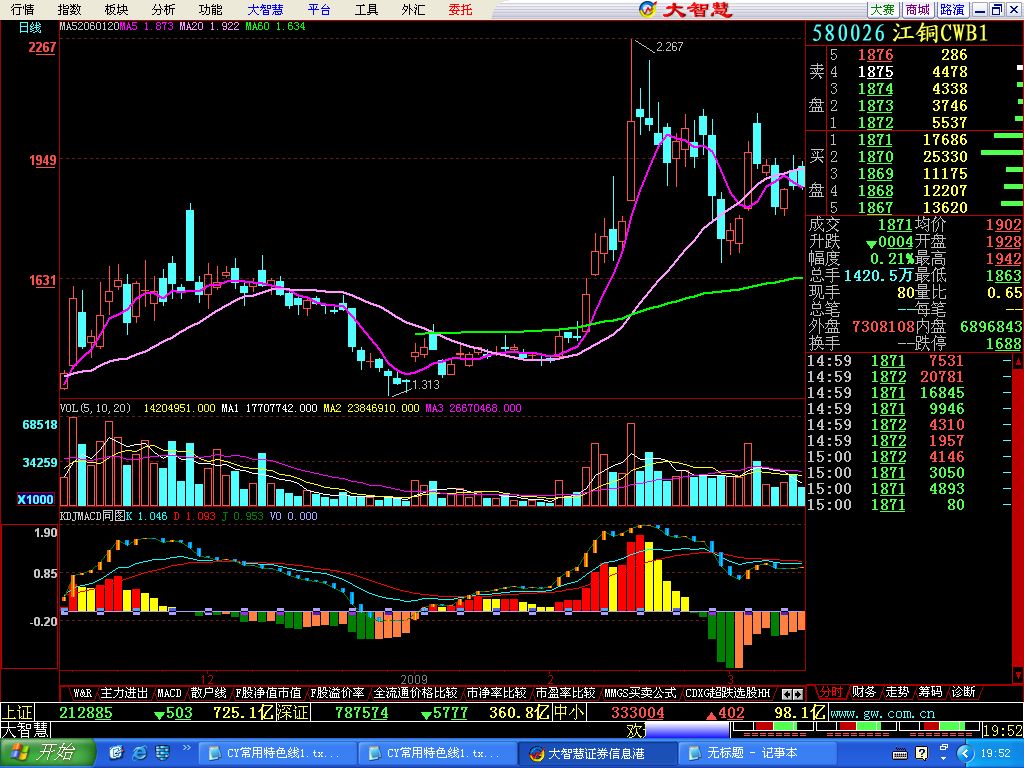Click the help question-mark tray icon
The image size is (1024, 768).
pyautogui.click(x=921, y=754)
